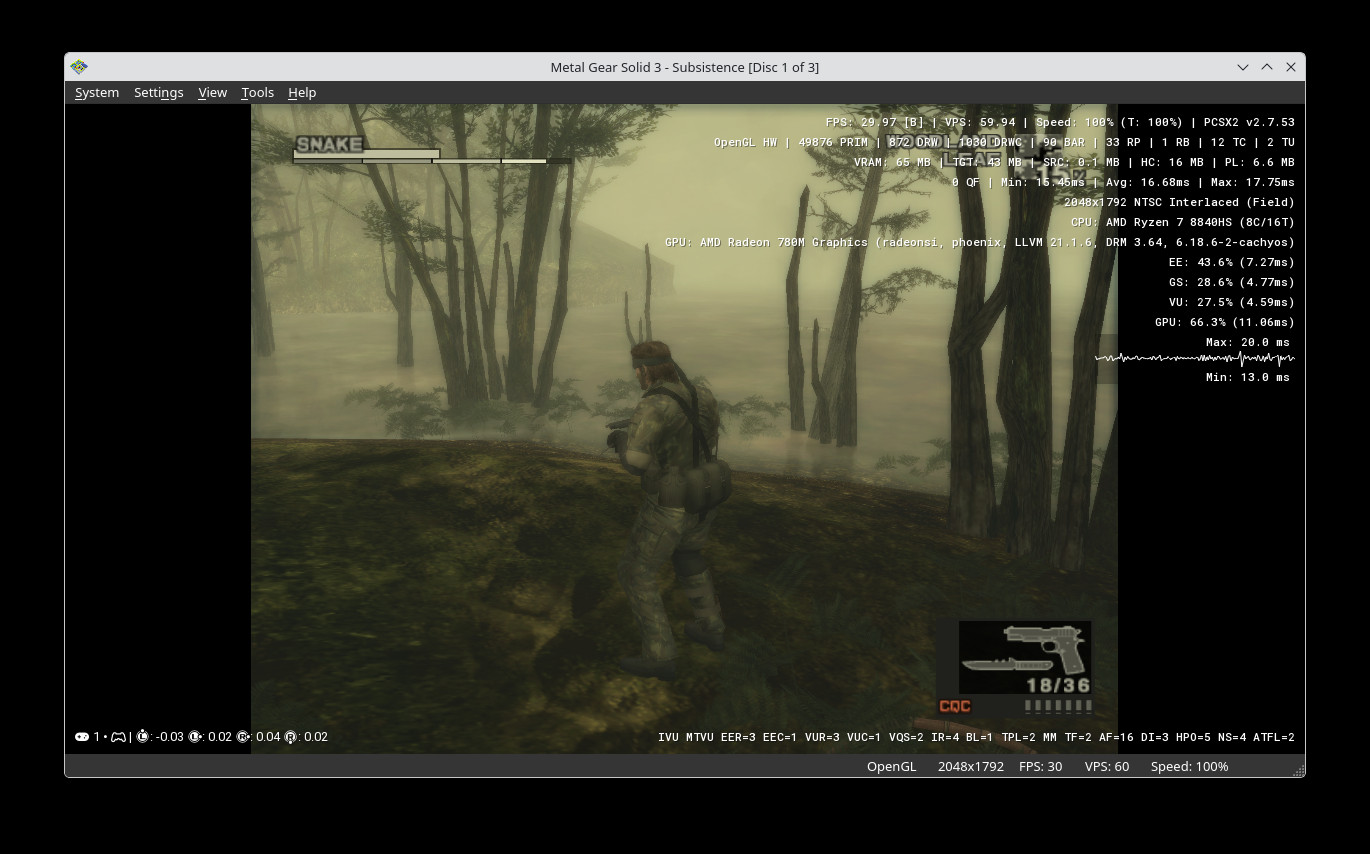Click the '2048x1792' resolution in status bar
The height and width of the screenshot is (854, 1370).
point(971,766)
